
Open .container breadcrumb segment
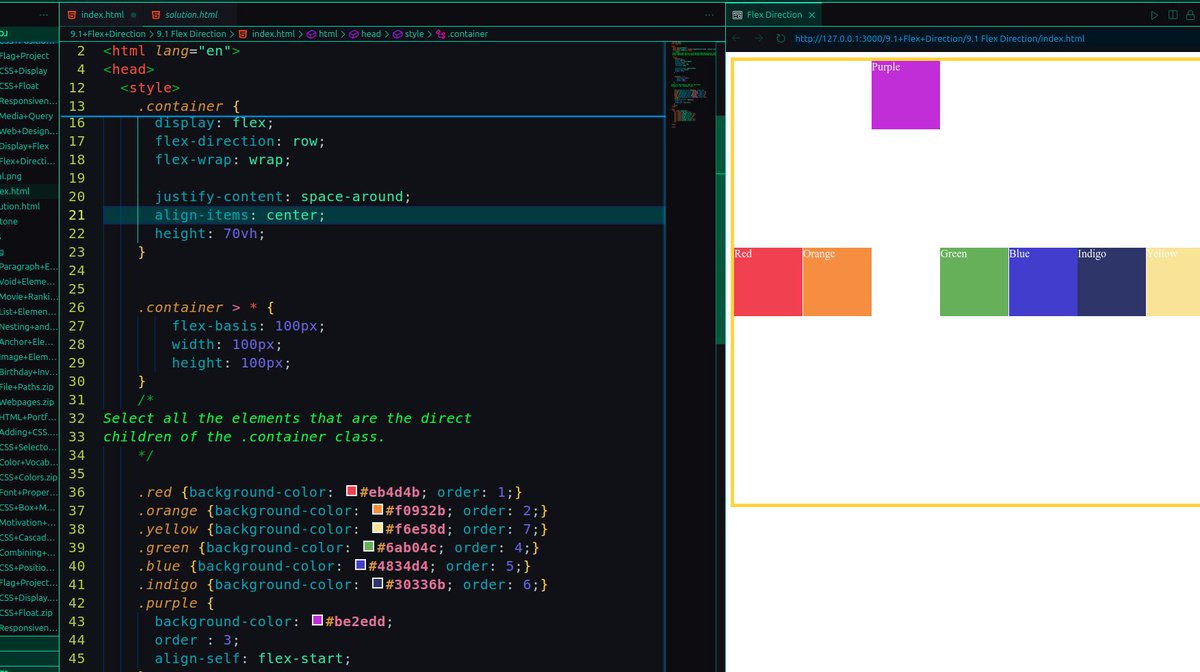point(468,34)
